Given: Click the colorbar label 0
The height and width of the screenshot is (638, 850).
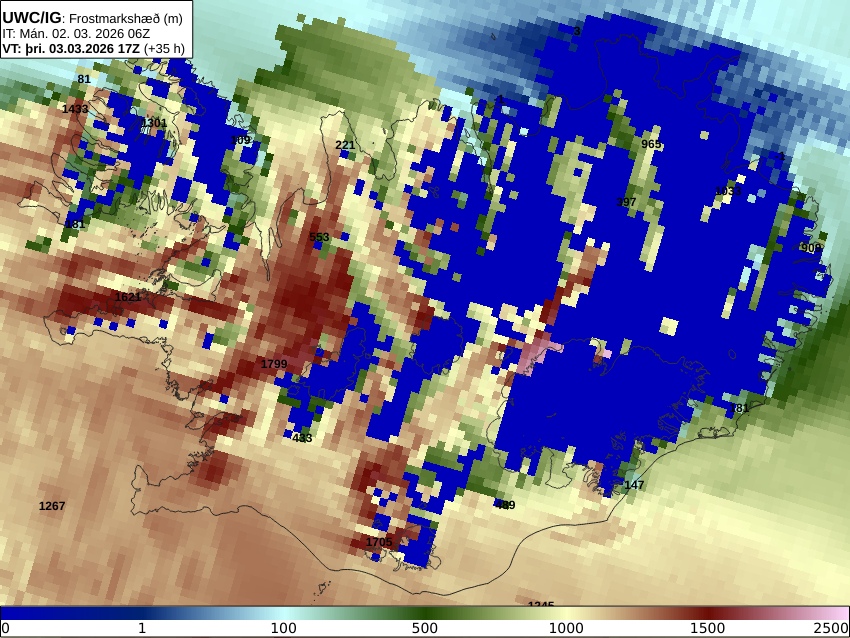Looking at the screenshot, I should pos(5,629).
